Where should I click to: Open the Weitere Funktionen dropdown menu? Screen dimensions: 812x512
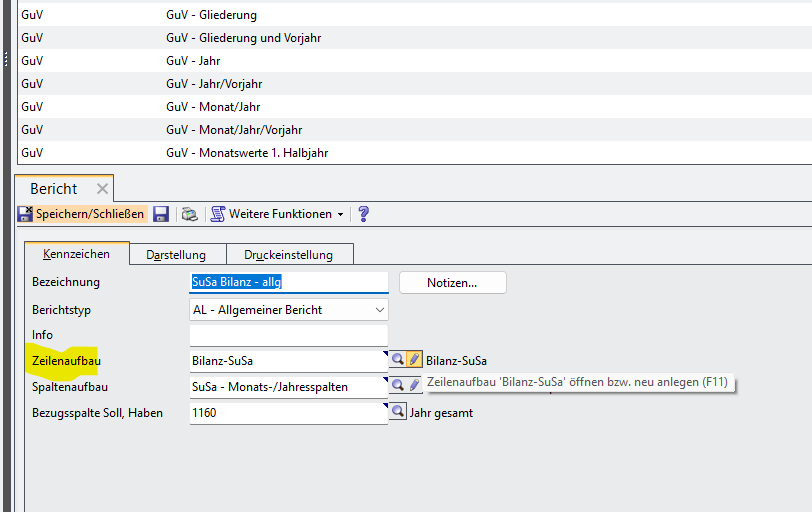coord(278,214)
